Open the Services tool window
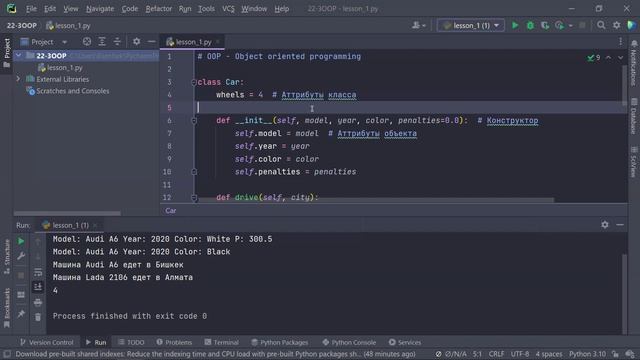Viewport: 640px width, 360px height. (405, 342)
